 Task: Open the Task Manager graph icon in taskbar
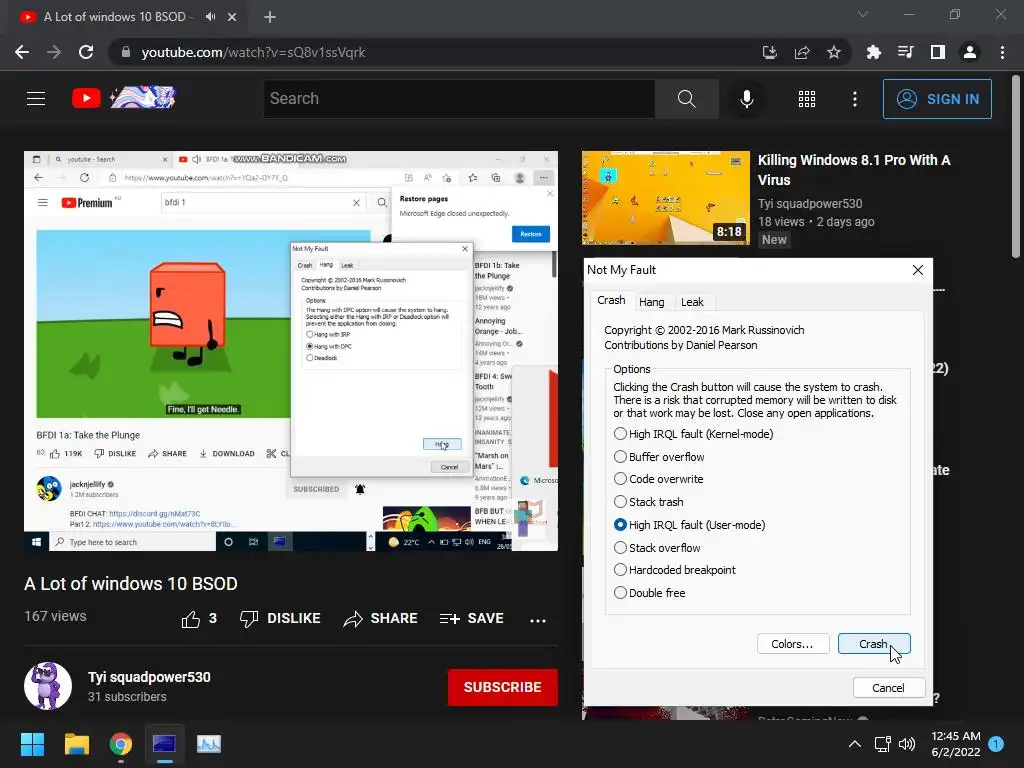click(209, 744)
